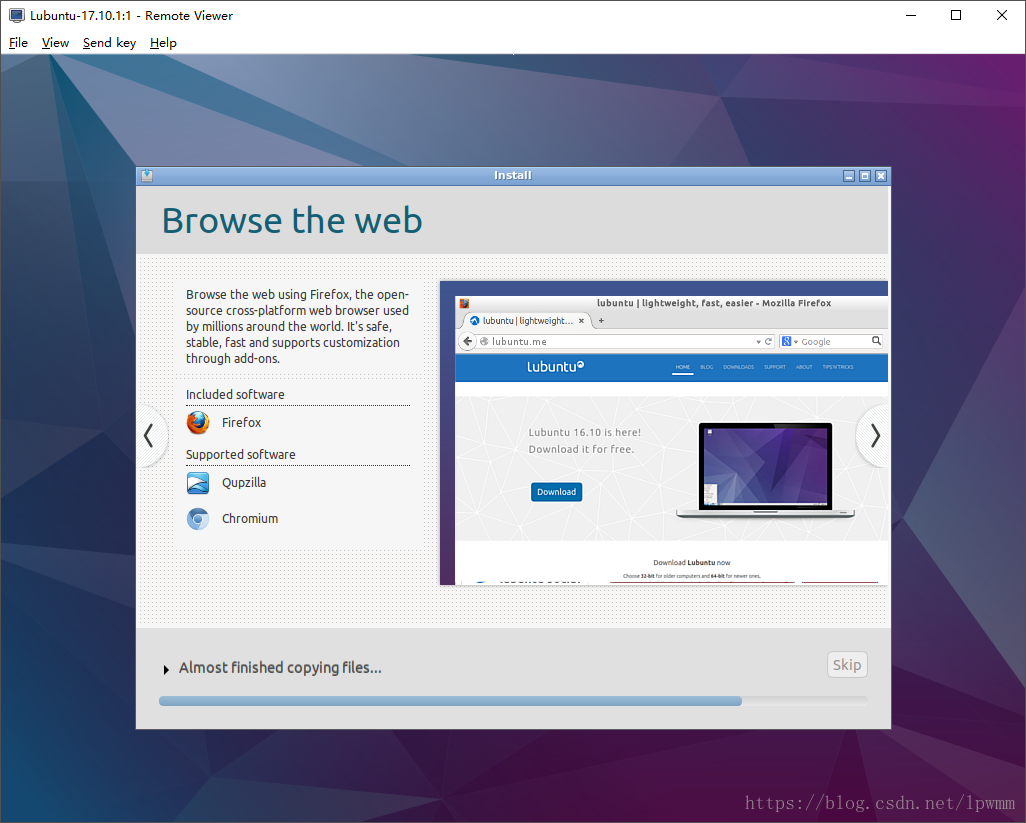Expand installation details triangle beside copying files
The height and width of the screenshot is (823, 1026).
(166, 669)
